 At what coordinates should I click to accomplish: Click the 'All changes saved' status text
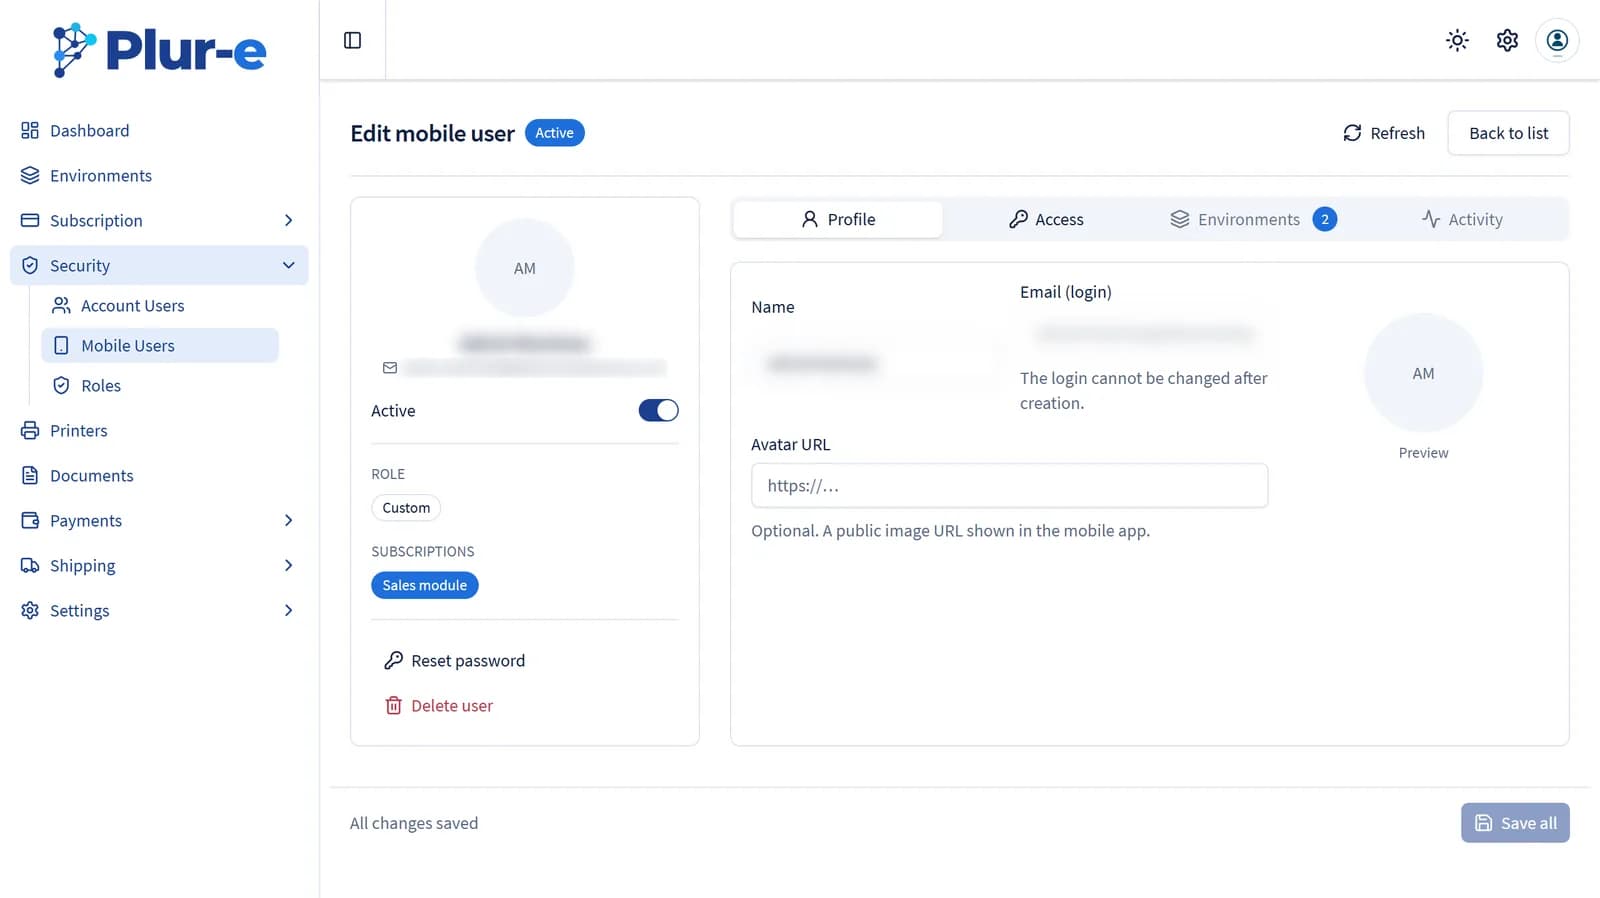[414, 823]
